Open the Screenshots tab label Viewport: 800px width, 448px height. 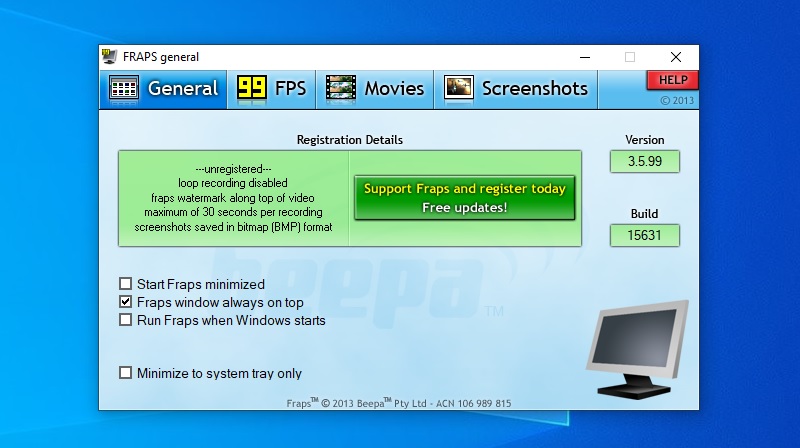click(535, 88)
